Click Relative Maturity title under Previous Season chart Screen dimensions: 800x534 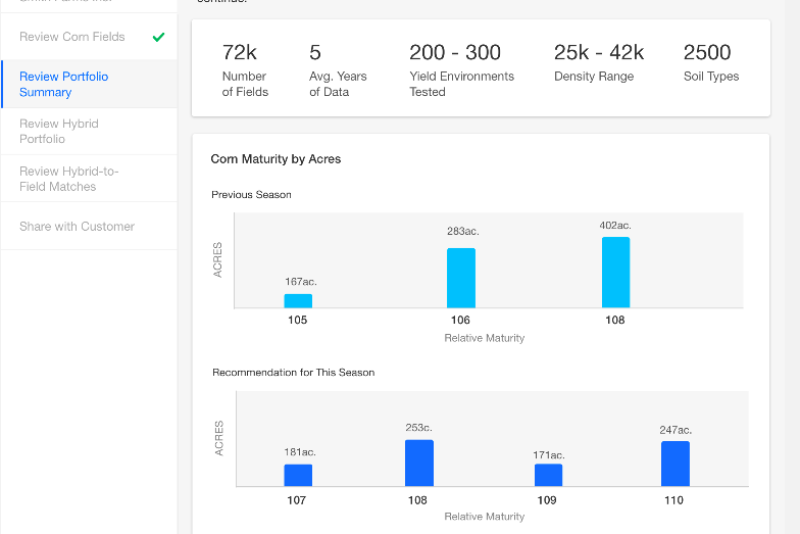[x=484, y=338]
